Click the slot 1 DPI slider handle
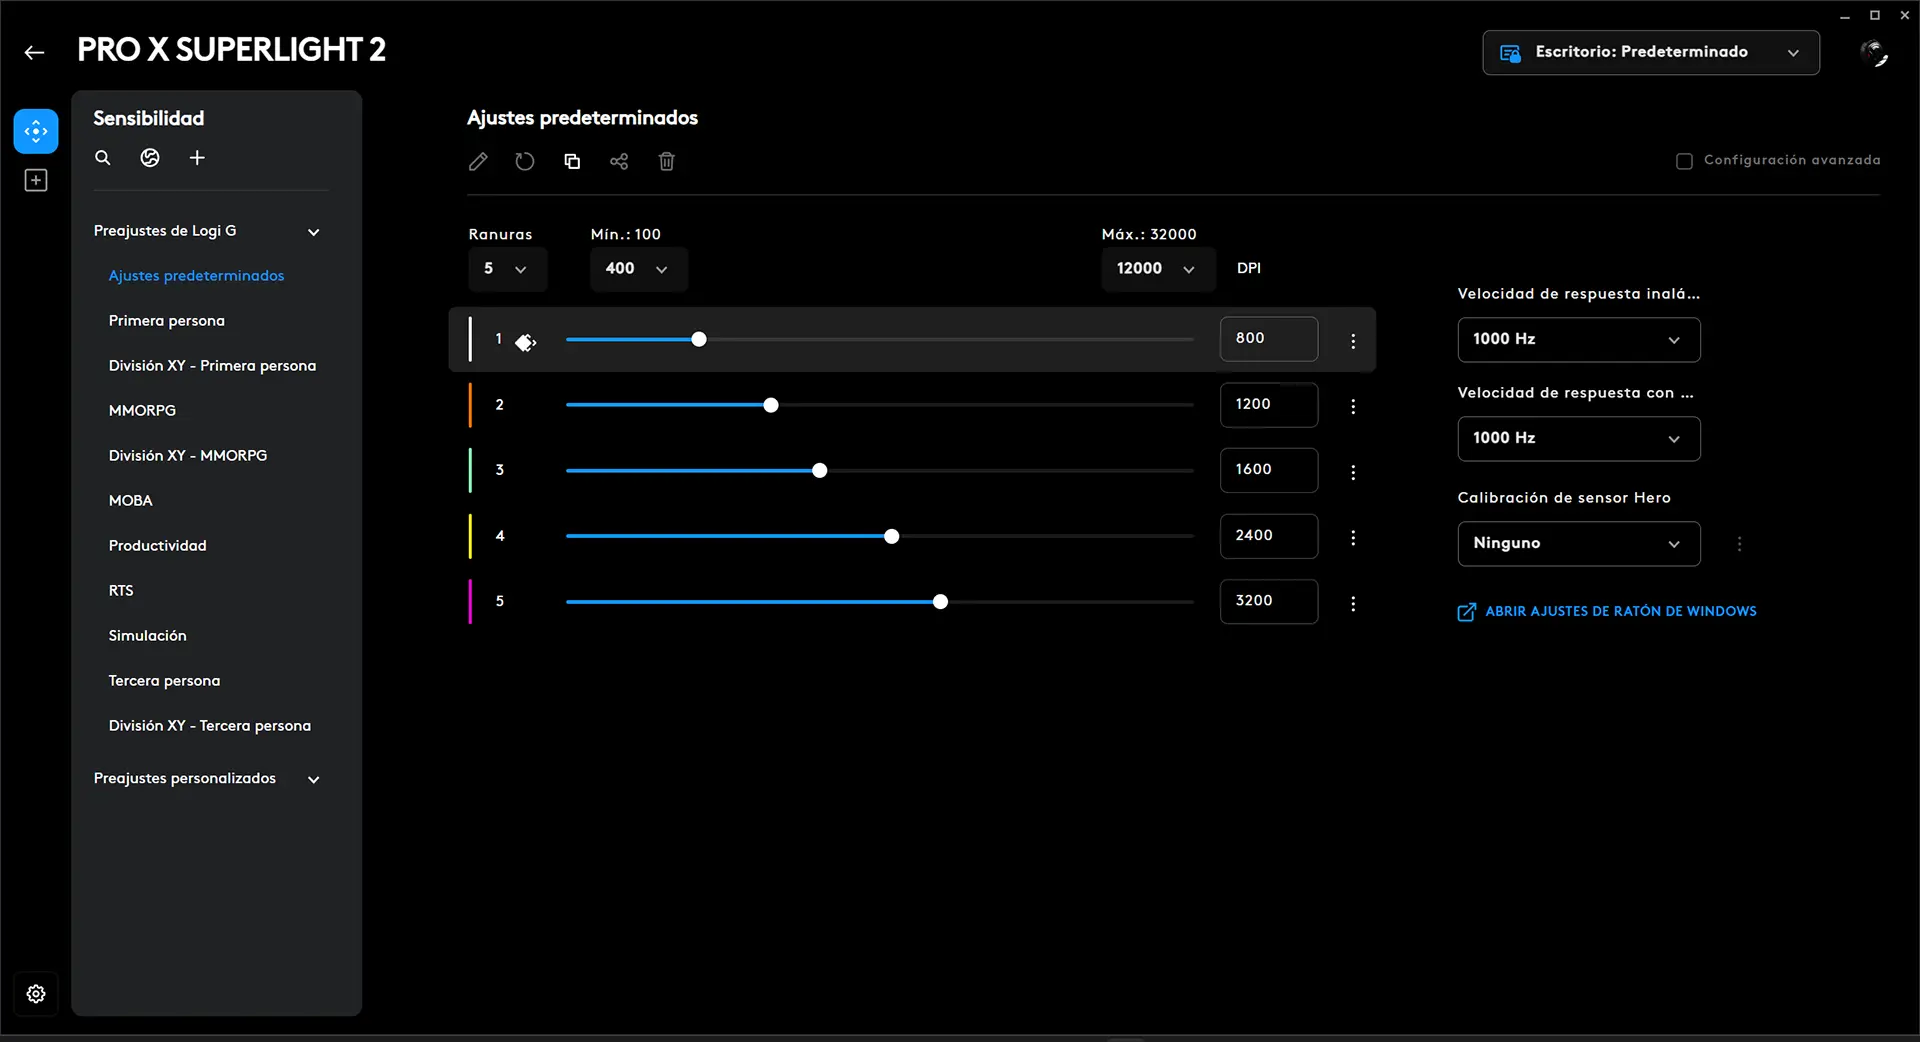This screenshot has height=1042, width=1920. tap(699, 339)
